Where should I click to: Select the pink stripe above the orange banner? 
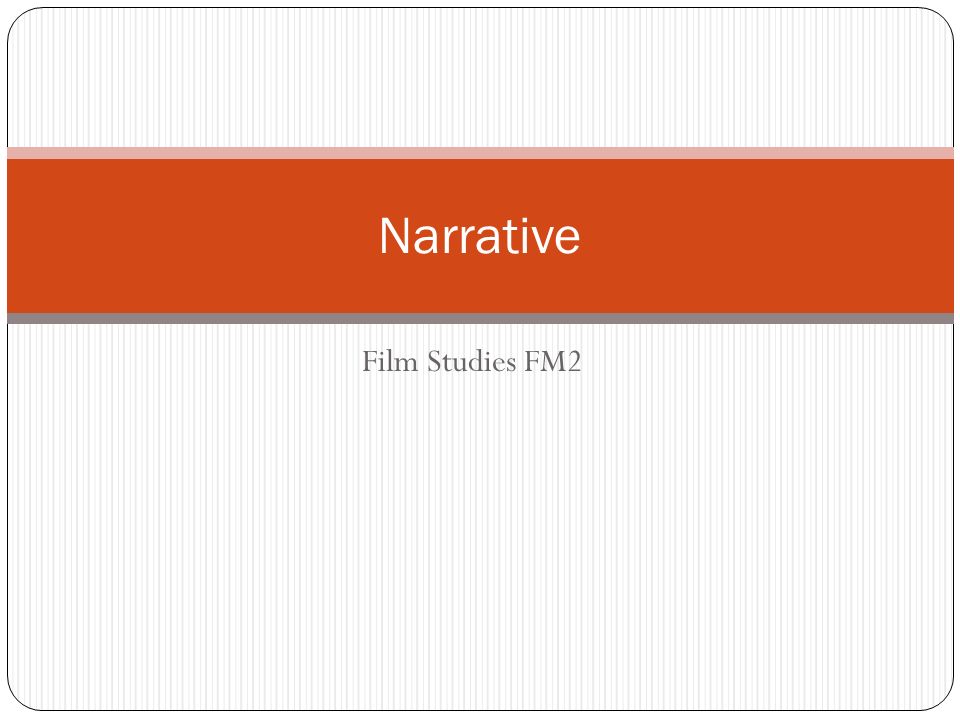[480, 153]
